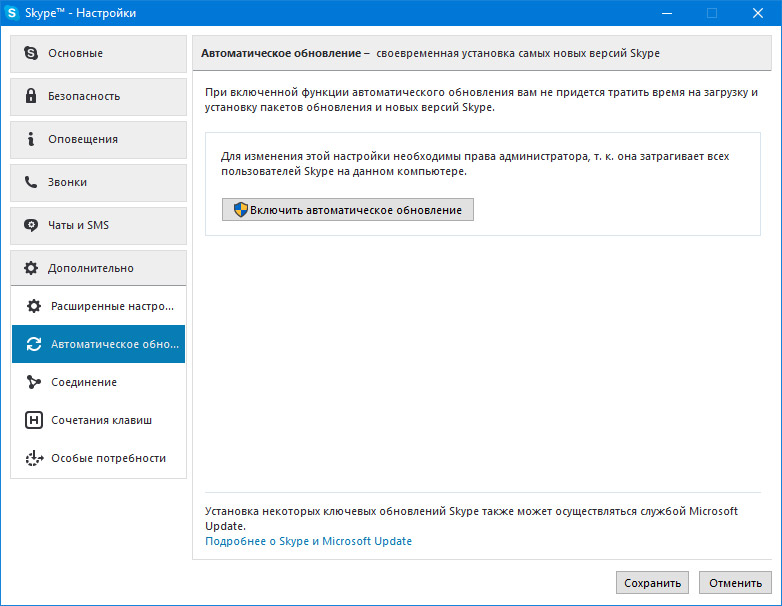This screenshot has height=606, width=782.
Task: Open the Основные settings section
Action: (98, 54)
